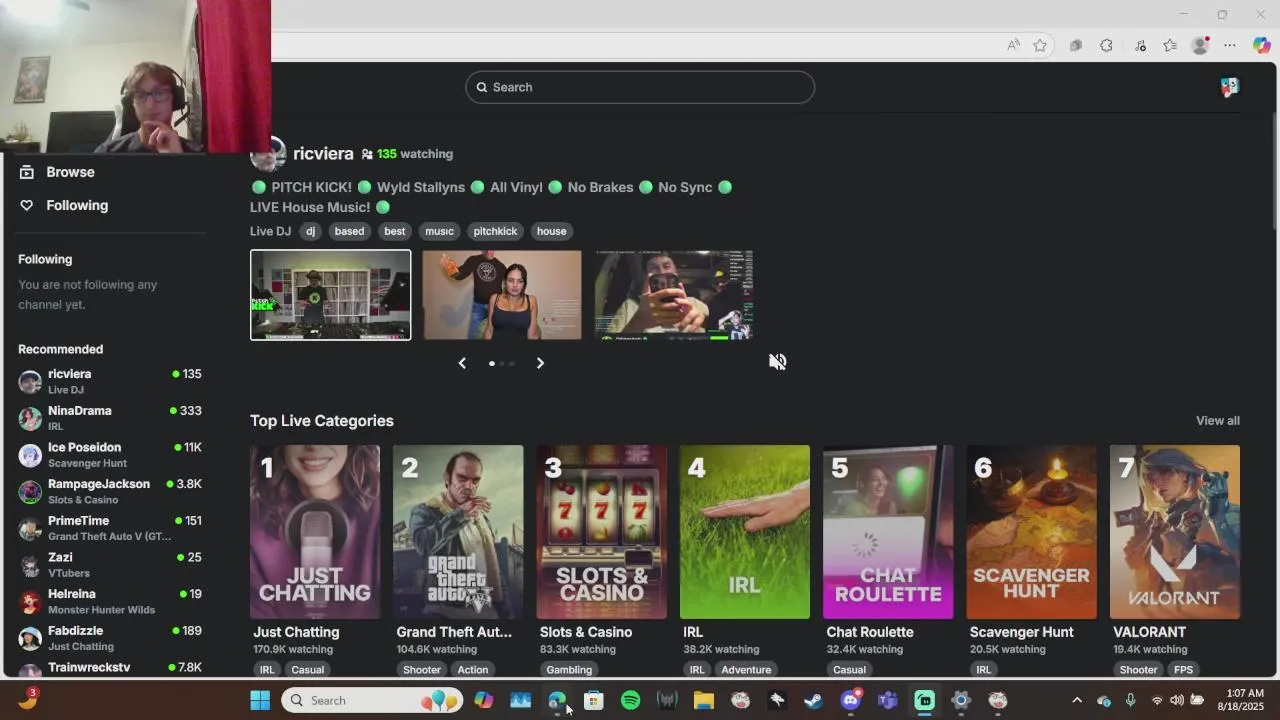Open File Explorer from the taskbar
Image resolution: width=1280 pixels, height=720 pixels.
pyautogui.click(x=704, y=700)
